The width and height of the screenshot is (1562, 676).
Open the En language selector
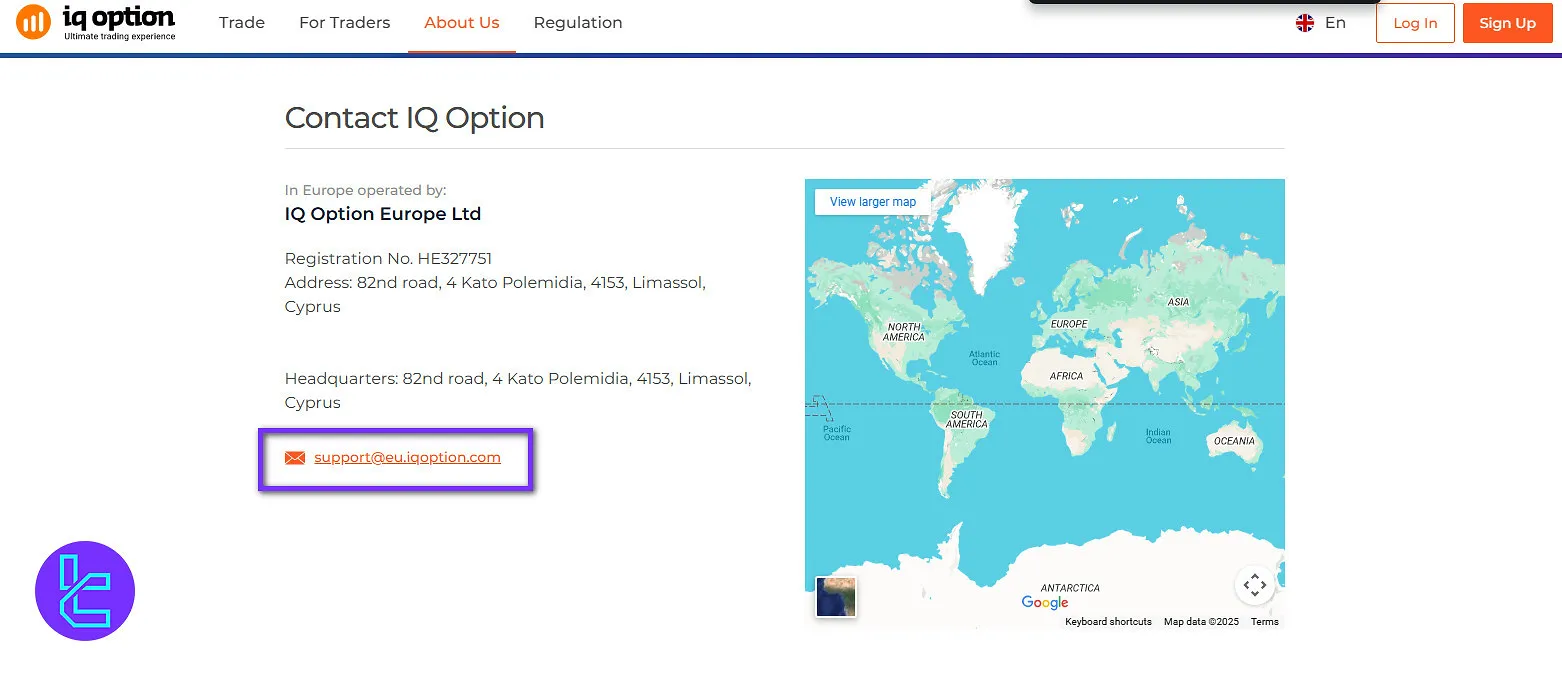pyautogui.click(x=1335, y=22)
